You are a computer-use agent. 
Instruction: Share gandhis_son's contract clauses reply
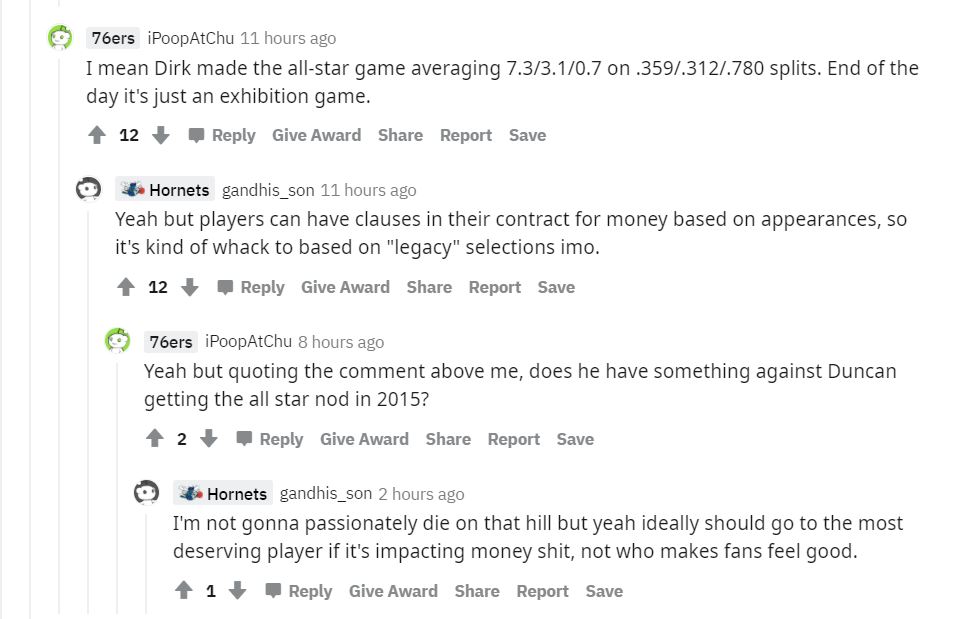428,287
